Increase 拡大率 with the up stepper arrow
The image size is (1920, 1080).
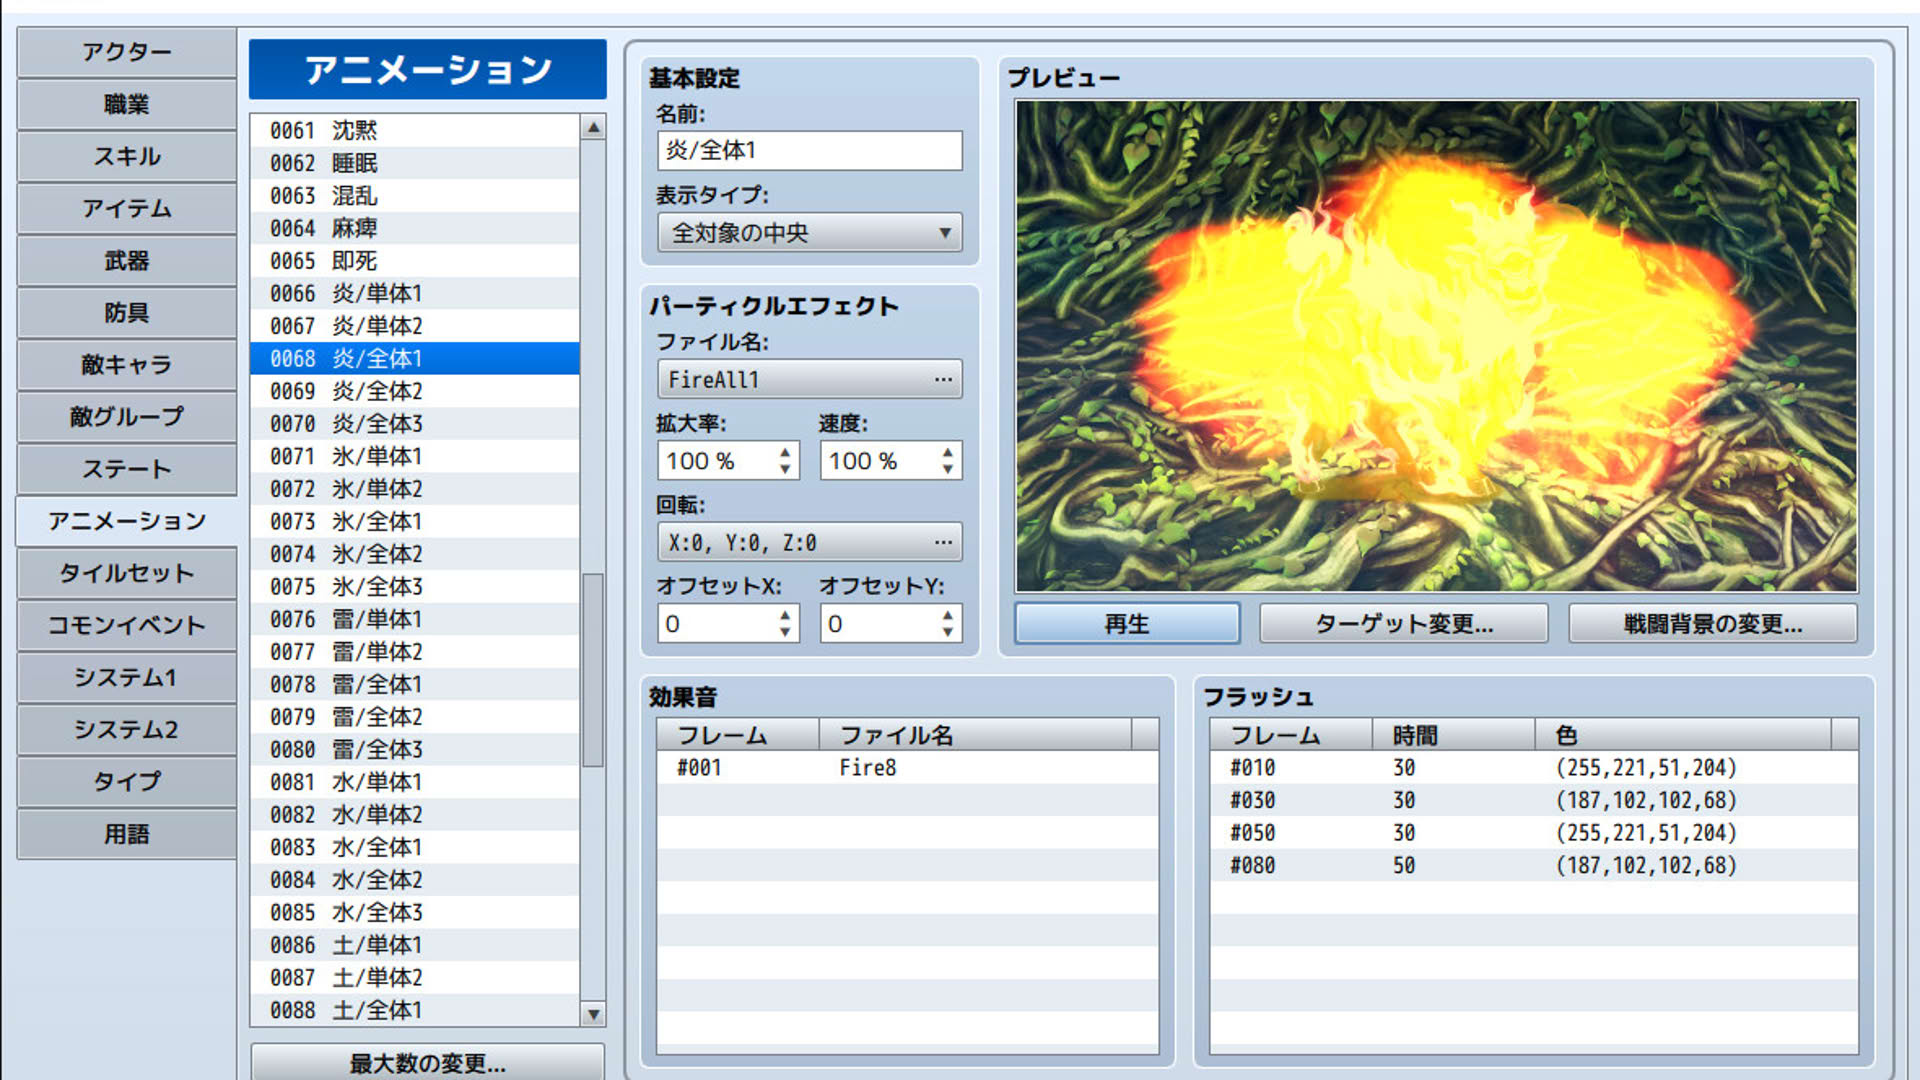(785, 452)
